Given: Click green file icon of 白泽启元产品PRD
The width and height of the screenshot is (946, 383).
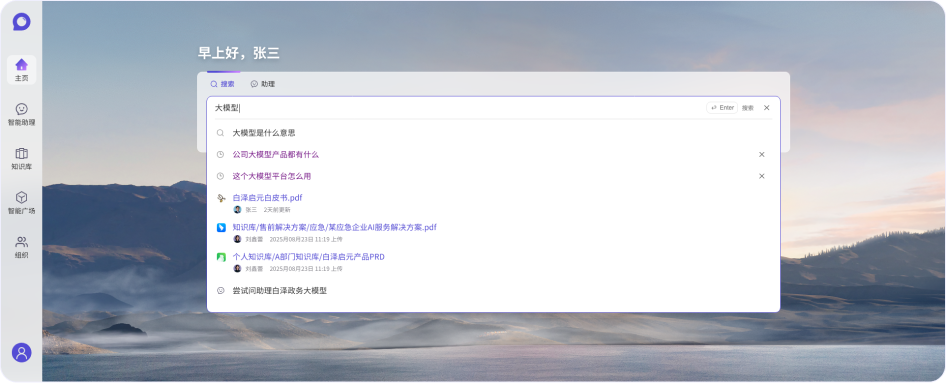Looking at the screenshot, I should click(221, 257).
